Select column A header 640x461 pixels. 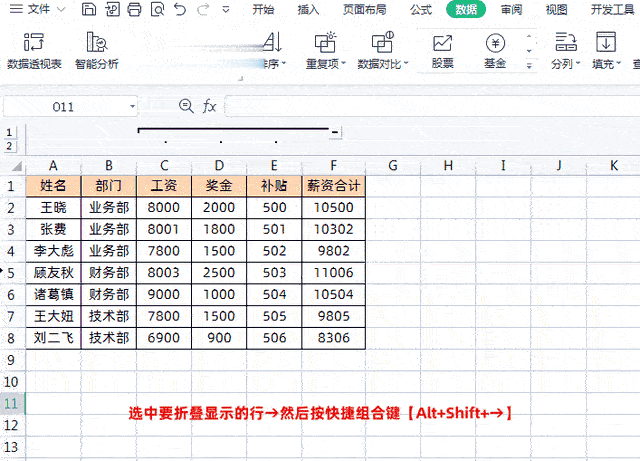53,165
